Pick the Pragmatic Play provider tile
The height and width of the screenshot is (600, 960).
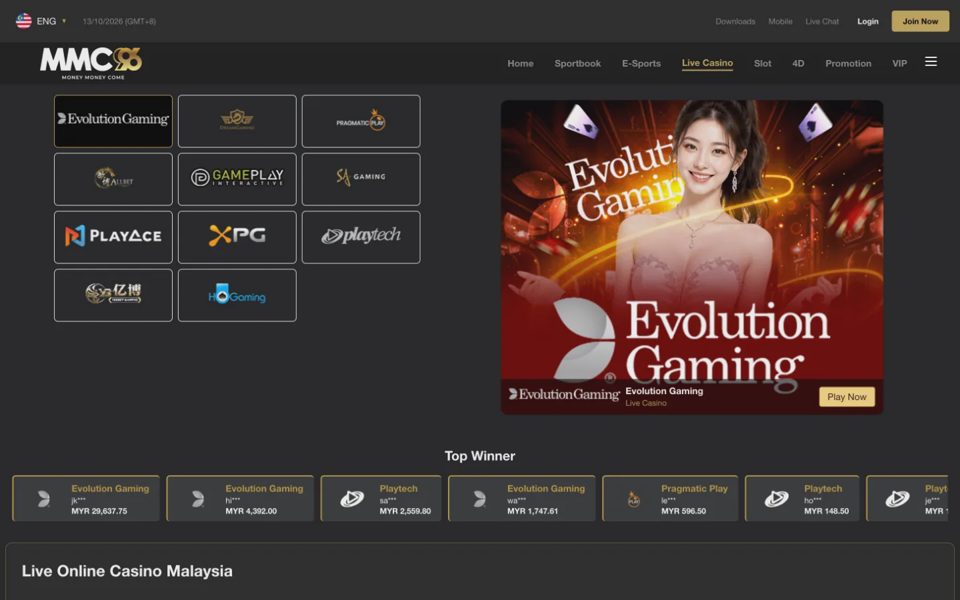click(x=361, y=121)
